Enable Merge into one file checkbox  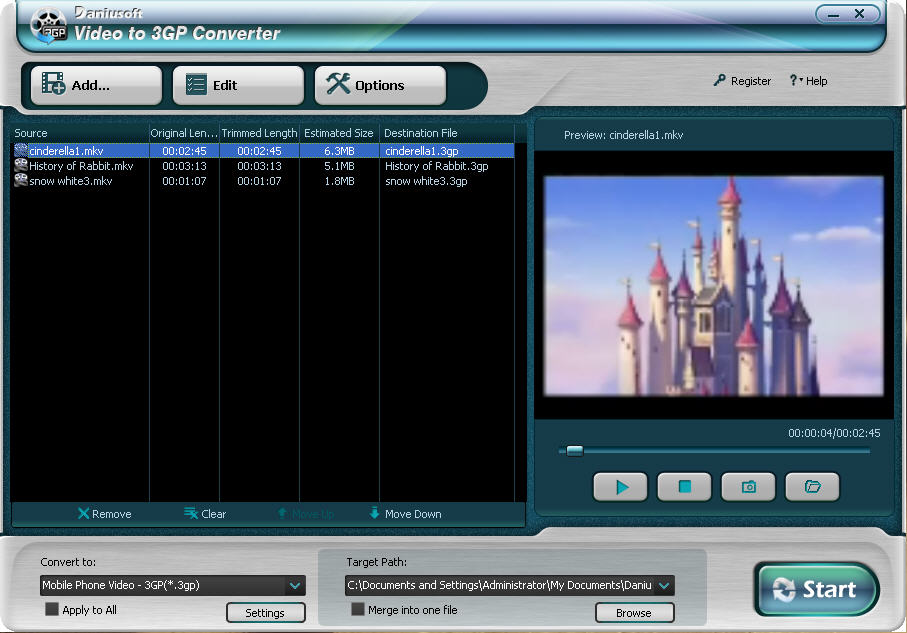tap(358, 609)
